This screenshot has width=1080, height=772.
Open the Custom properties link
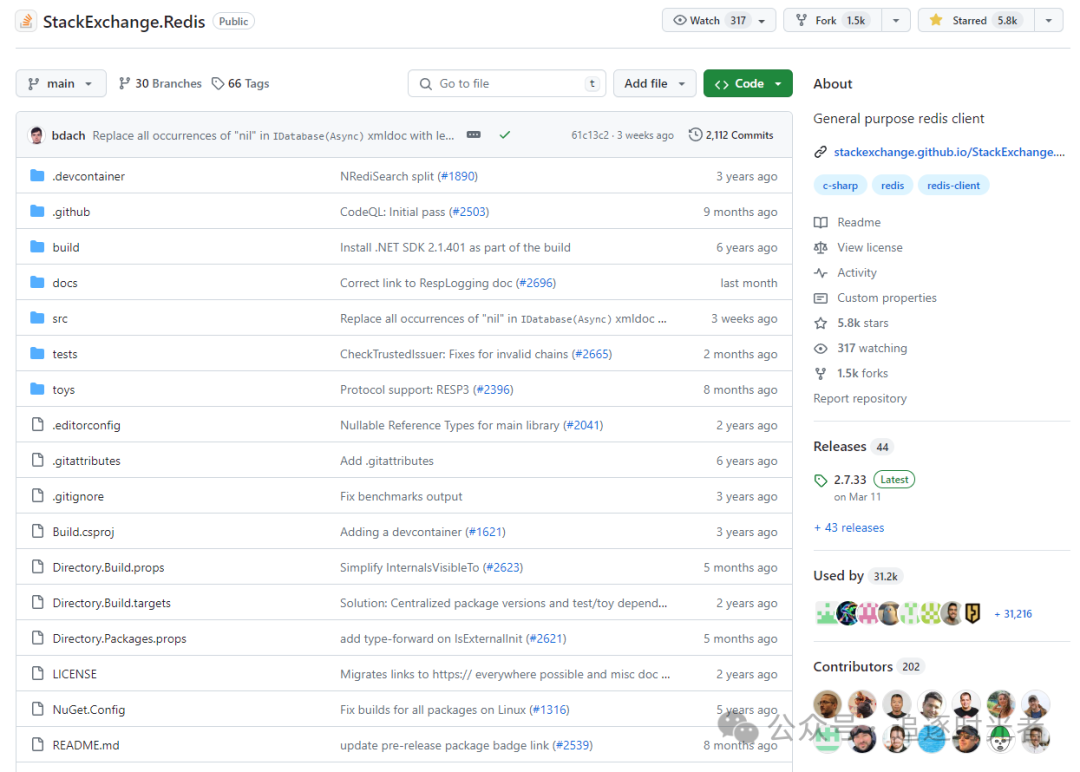pyautogui.click(x=875, y=298)
